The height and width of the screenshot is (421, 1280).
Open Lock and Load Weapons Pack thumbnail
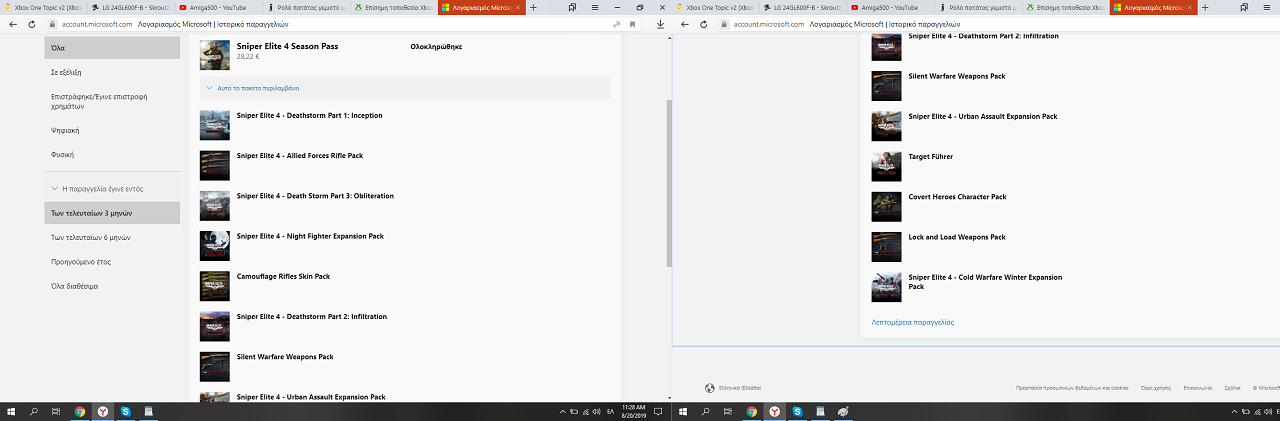click(x=887, y=247)
